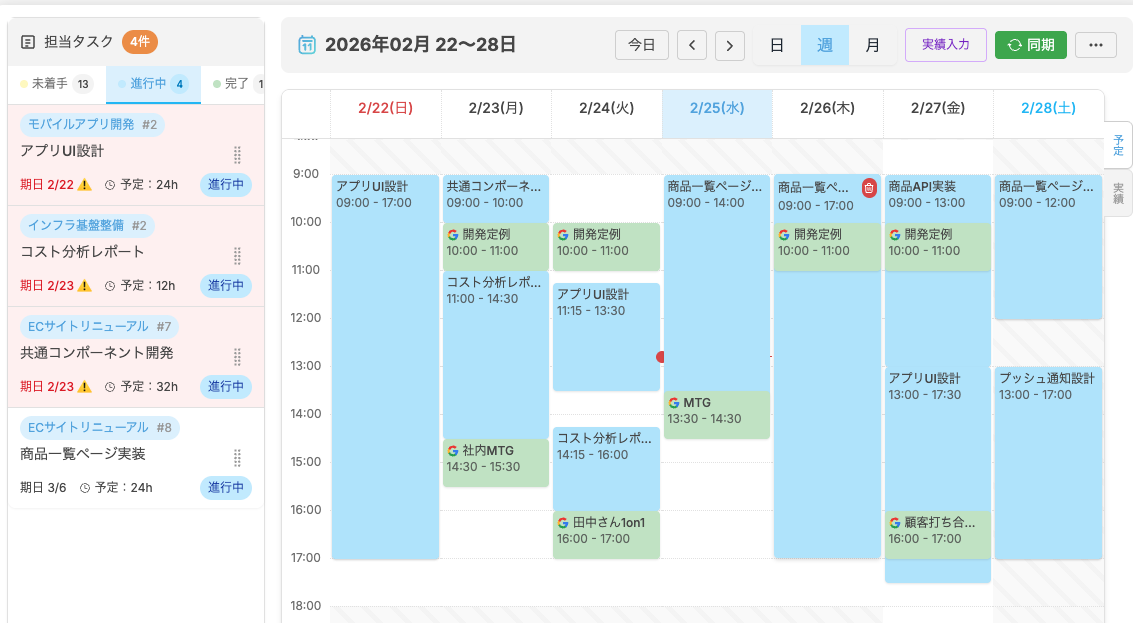
Task: Advance to next week with right chevron
Action: point(730,45)
